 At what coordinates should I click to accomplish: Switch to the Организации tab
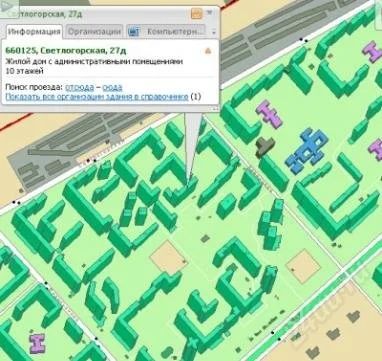(x=94, y=32)
